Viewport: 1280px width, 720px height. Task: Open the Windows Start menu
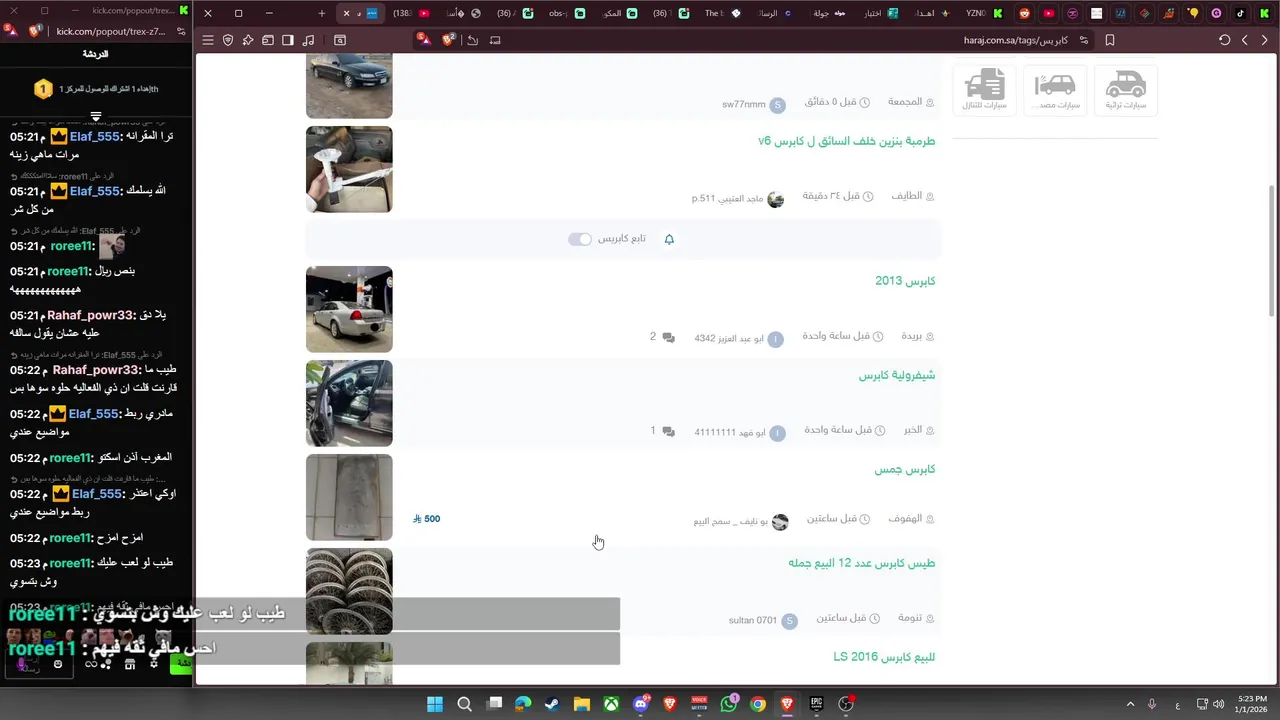click(435, 704)
